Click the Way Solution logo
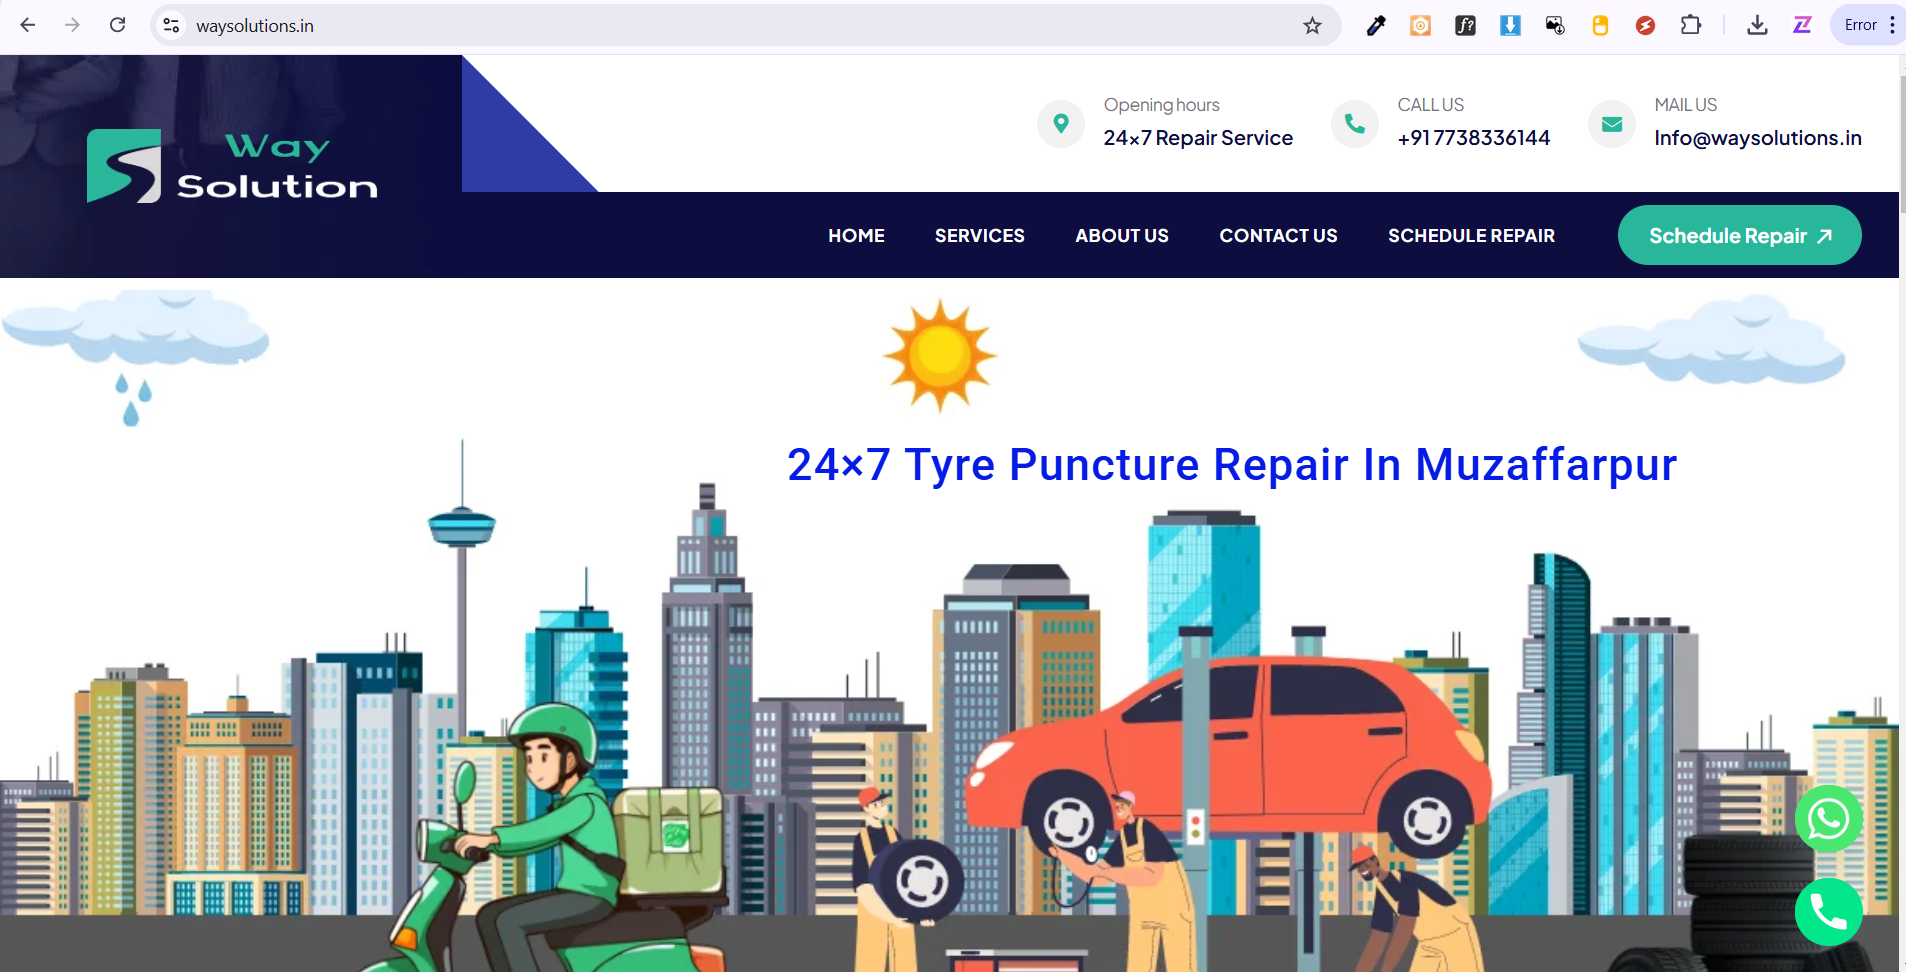The image size is (1906, 972). pyautogui.click(x=232, y=166)
